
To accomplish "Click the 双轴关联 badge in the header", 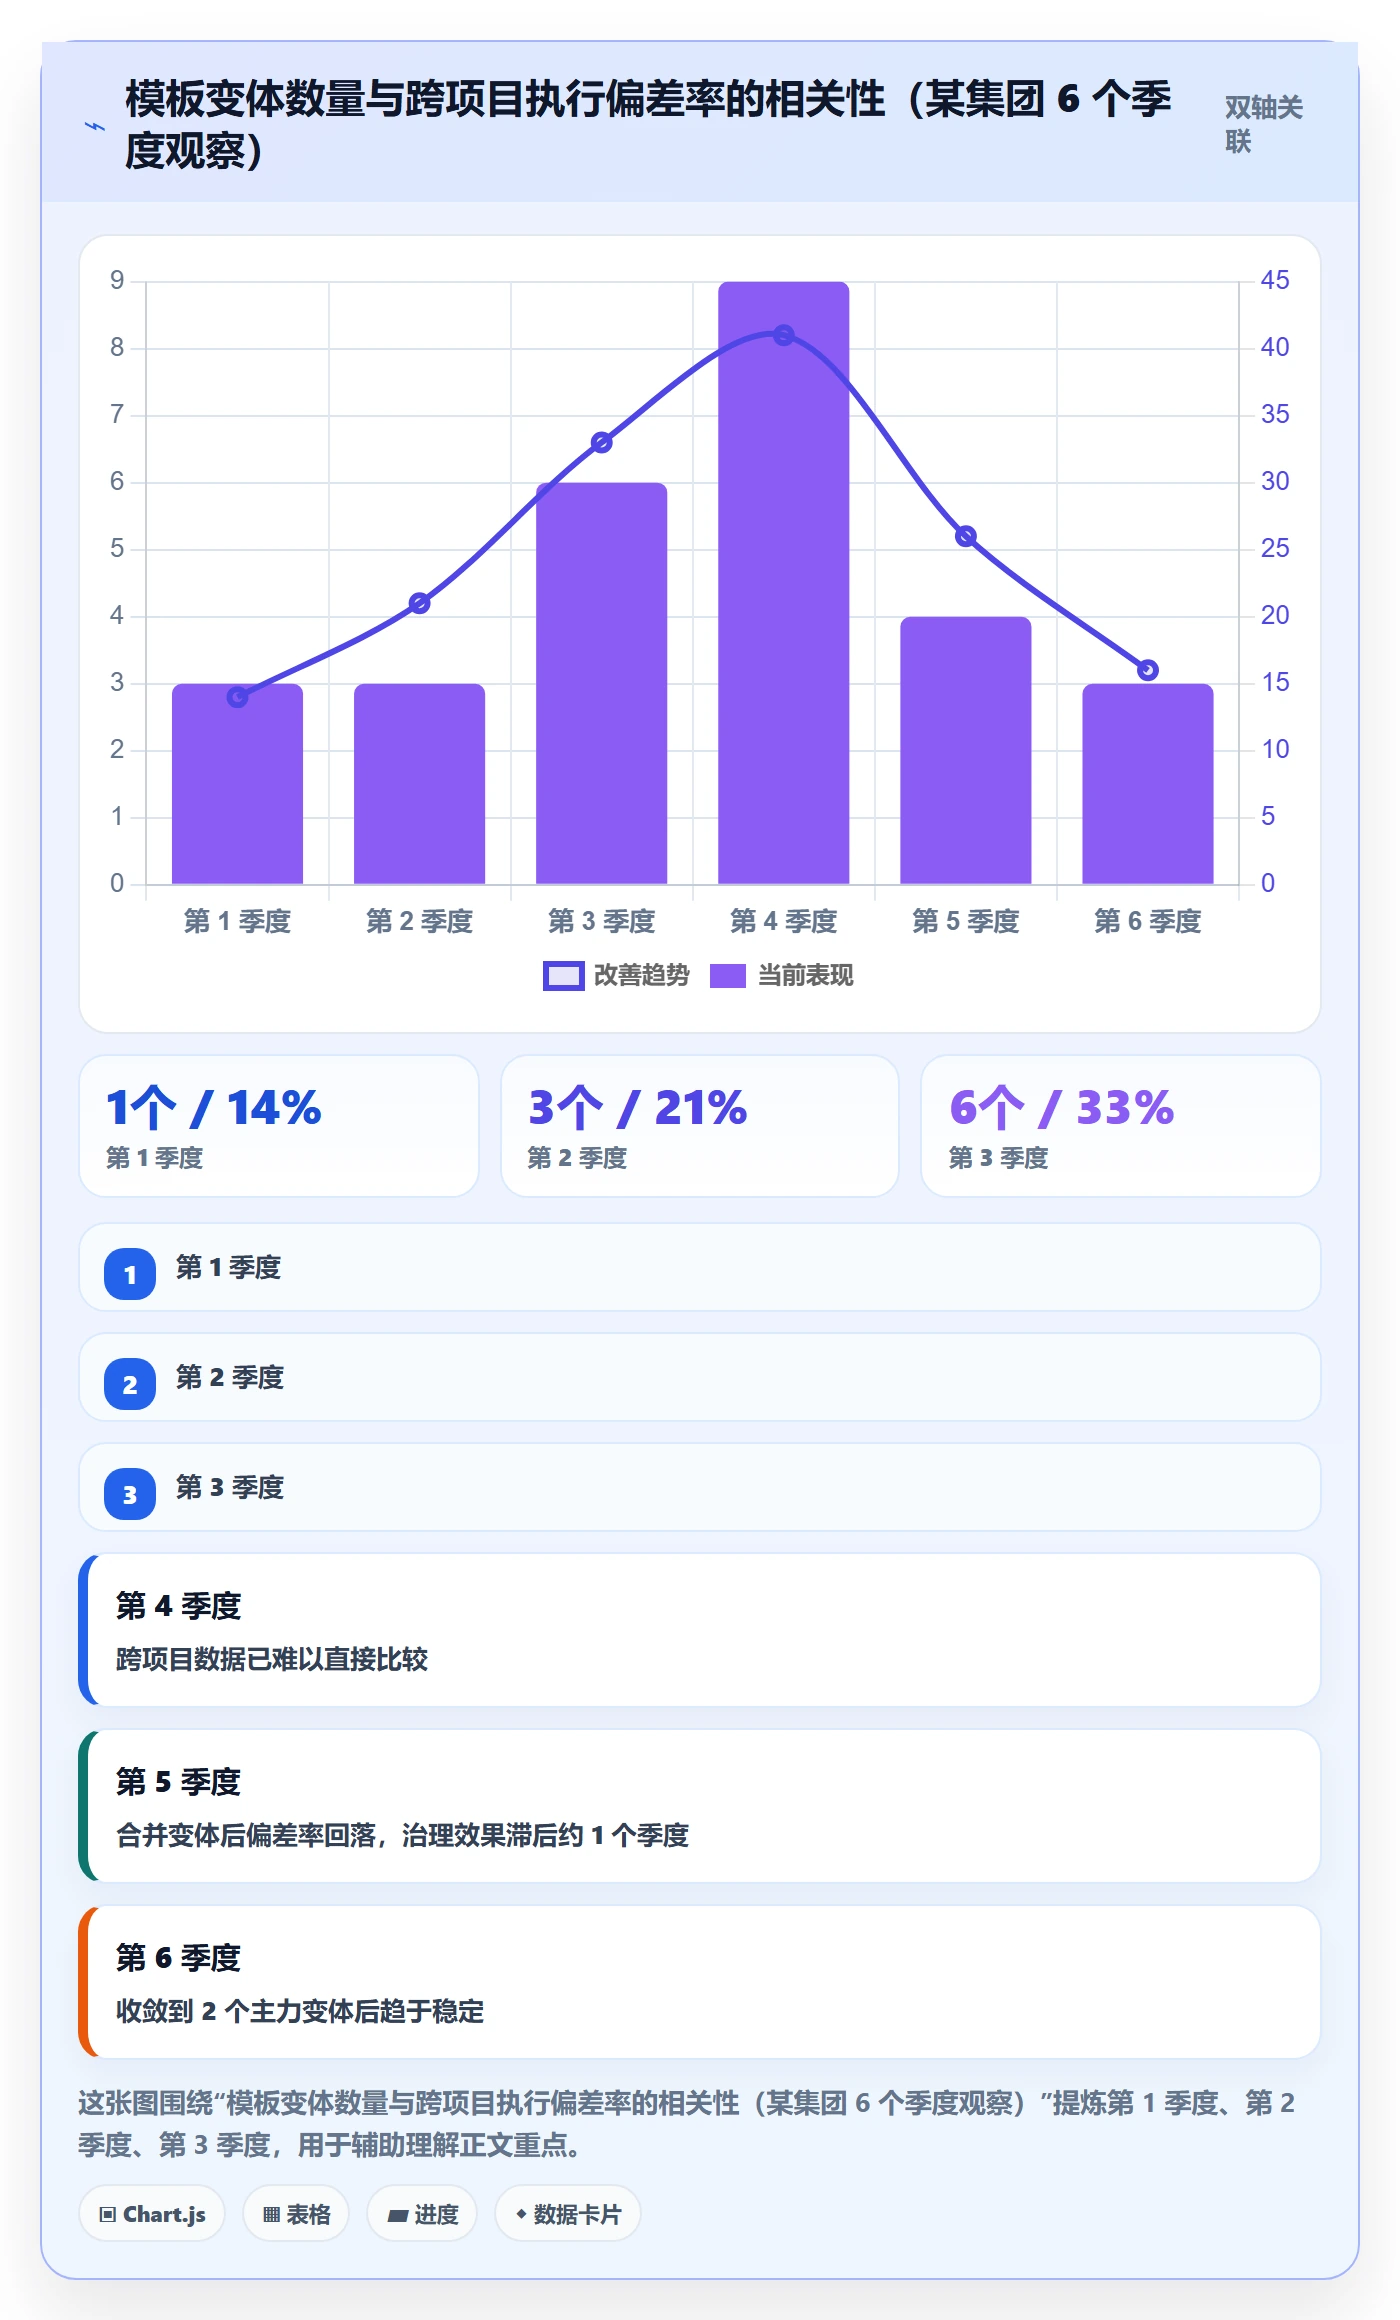I will 1264,124.
